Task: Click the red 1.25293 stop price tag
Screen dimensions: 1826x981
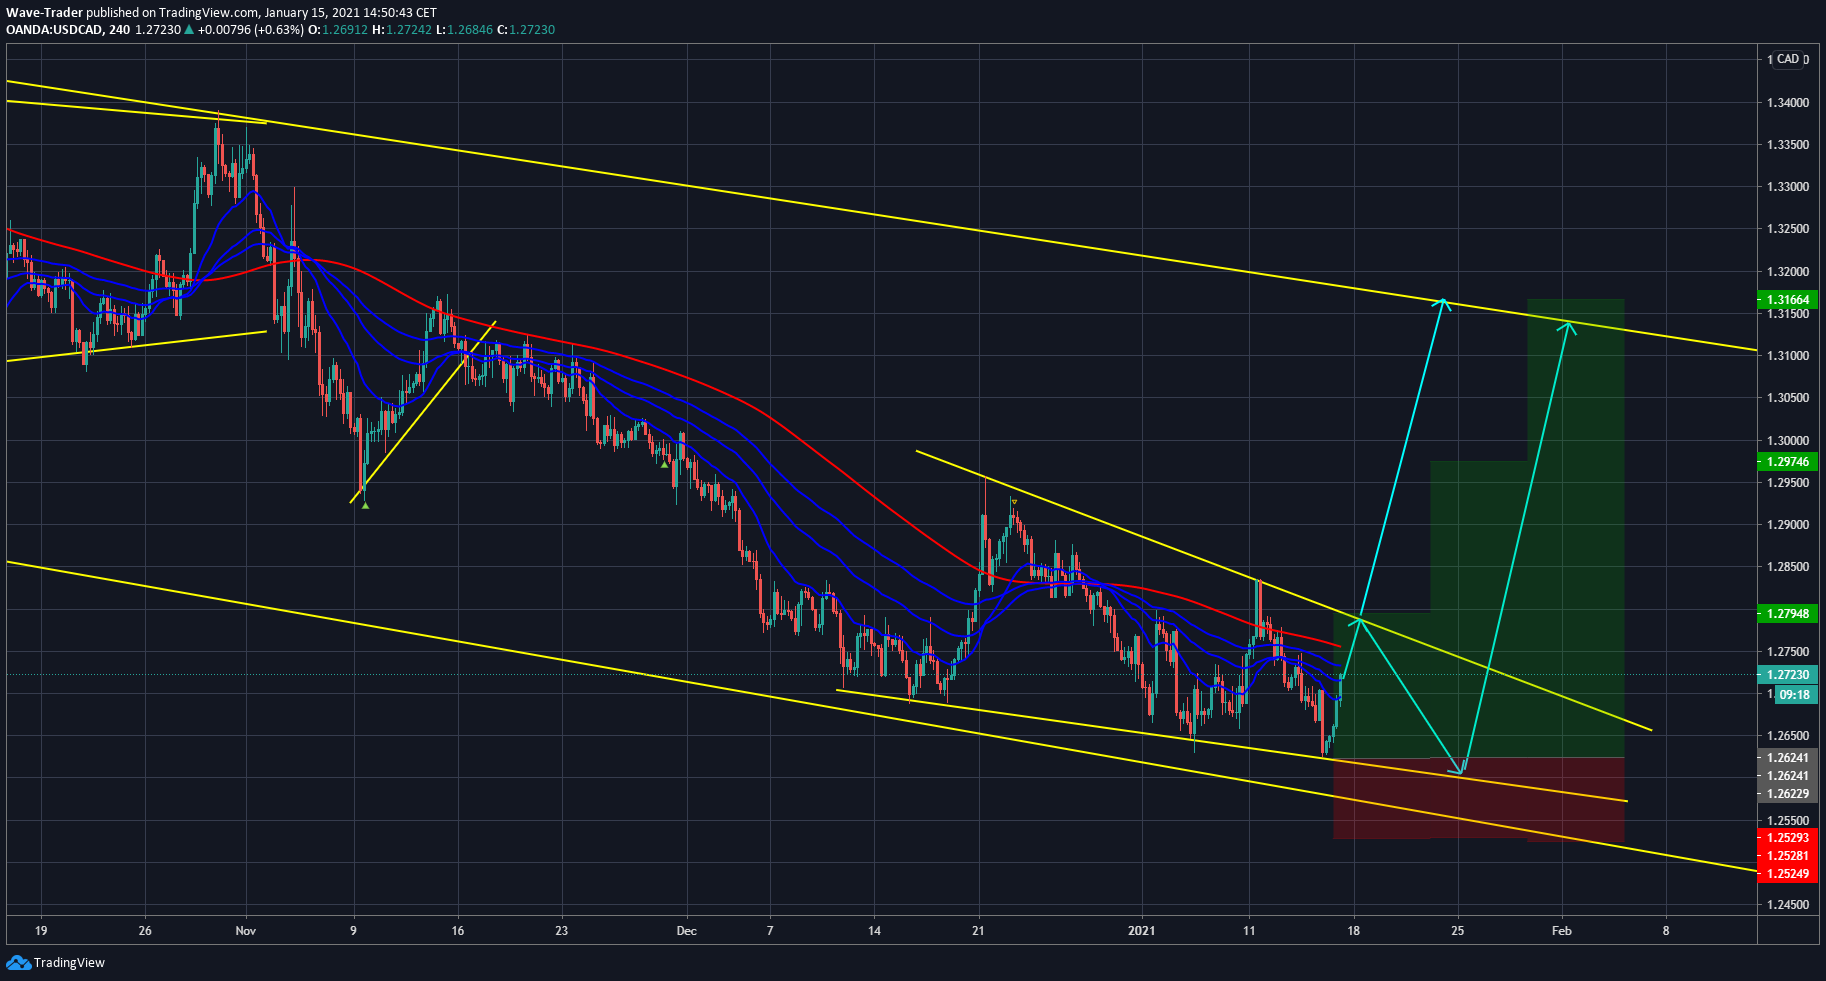Action: click(1787, 838)
